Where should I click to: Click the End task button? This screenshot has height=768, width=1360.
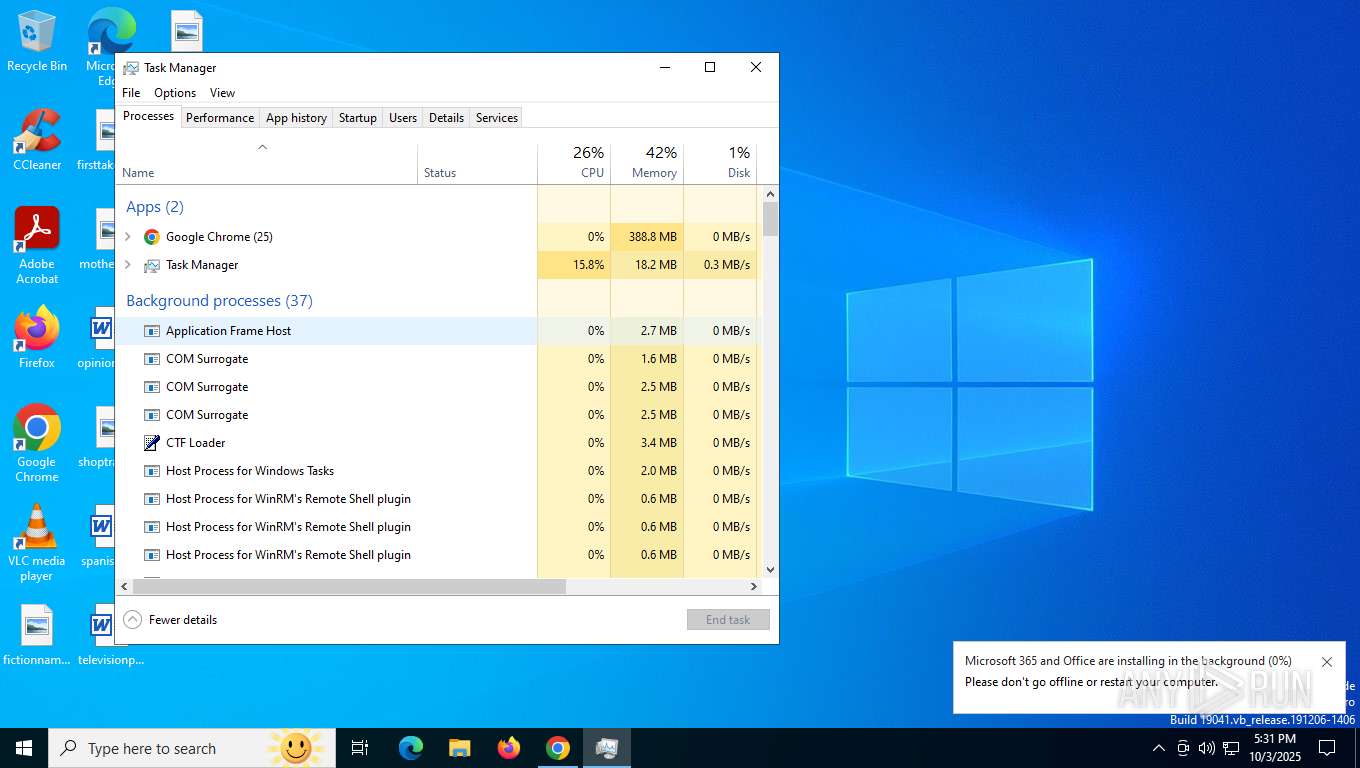click(x=728, y=620)
